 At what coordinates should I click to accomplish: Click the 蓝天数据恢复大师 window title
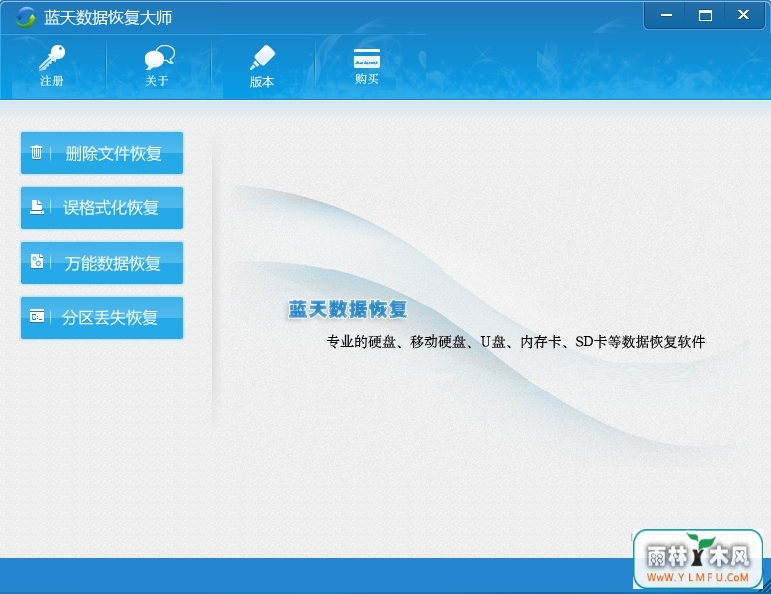point(108,18)
